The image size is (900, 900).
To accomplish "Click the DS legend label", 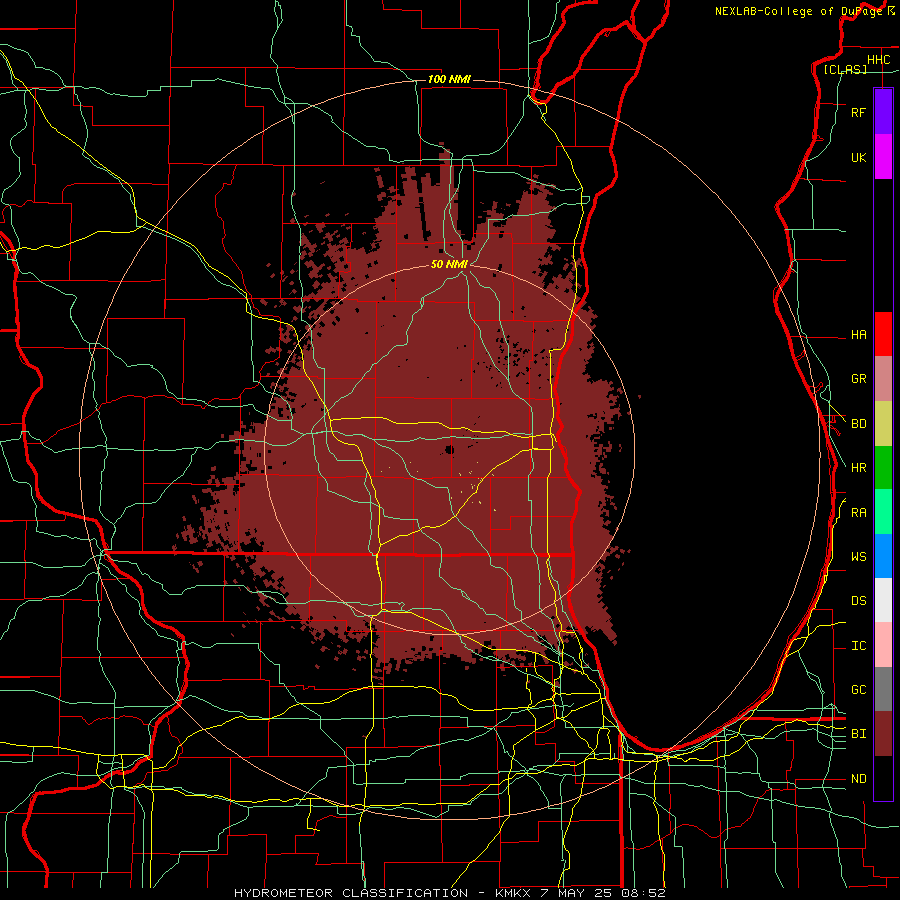I will pos(858,601).
